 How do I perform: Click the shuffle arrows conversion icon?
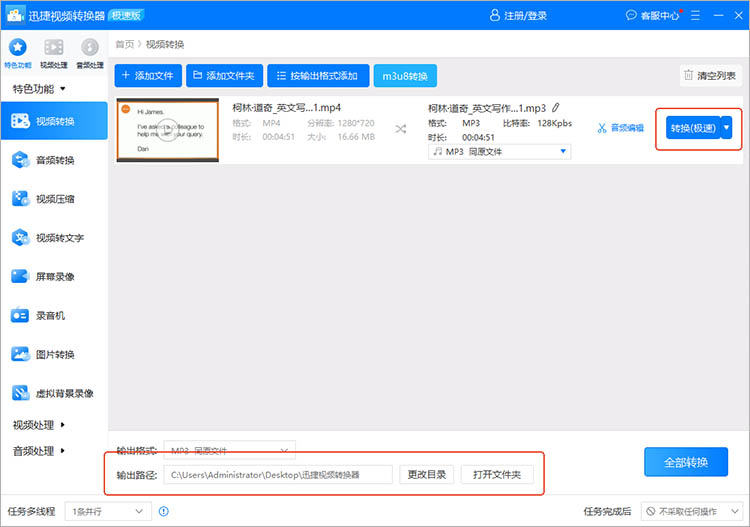401,129
